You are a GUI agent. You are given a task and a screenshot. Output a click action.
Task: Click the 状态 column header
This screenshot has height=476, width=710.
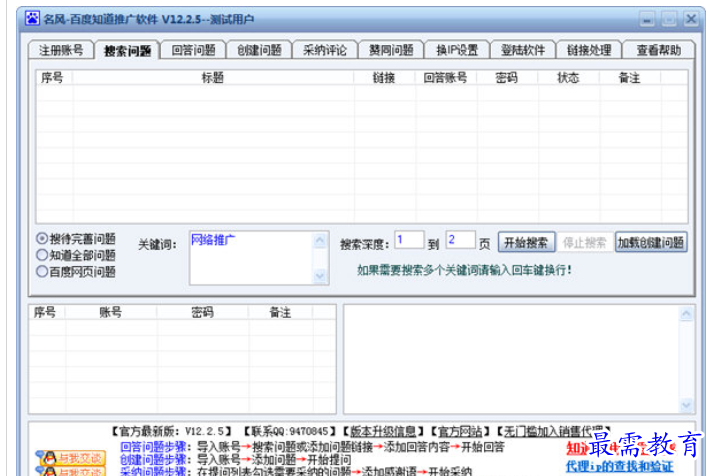(568, 78)
